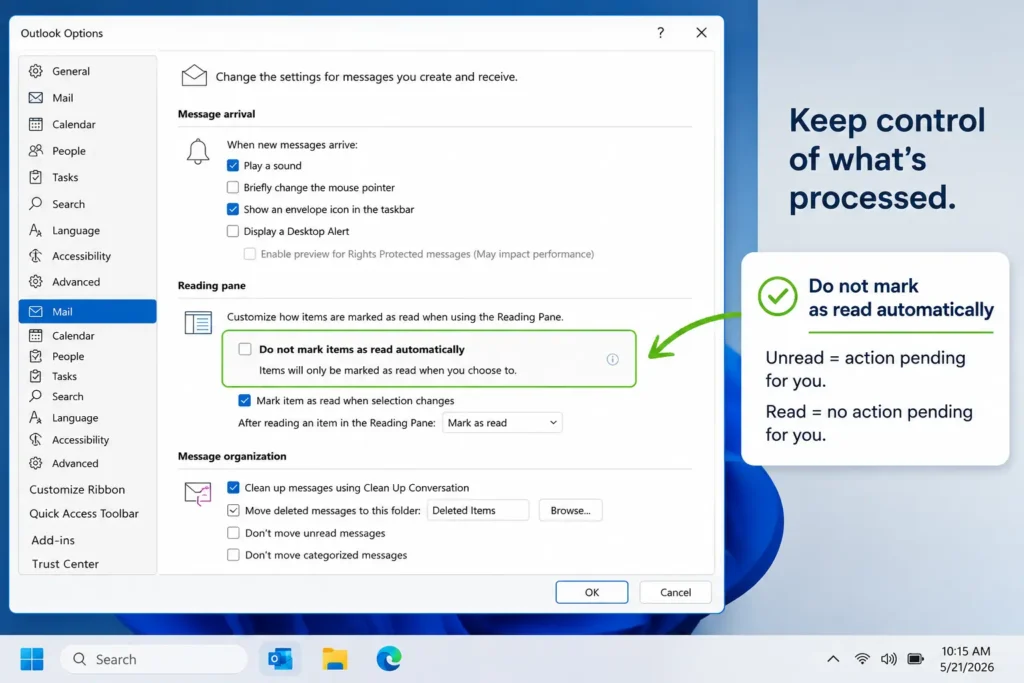Select Calendar just below highlighted Mail
Image resolution: width=1024 pixels, height=683 pixels.
tap(88, 336)
